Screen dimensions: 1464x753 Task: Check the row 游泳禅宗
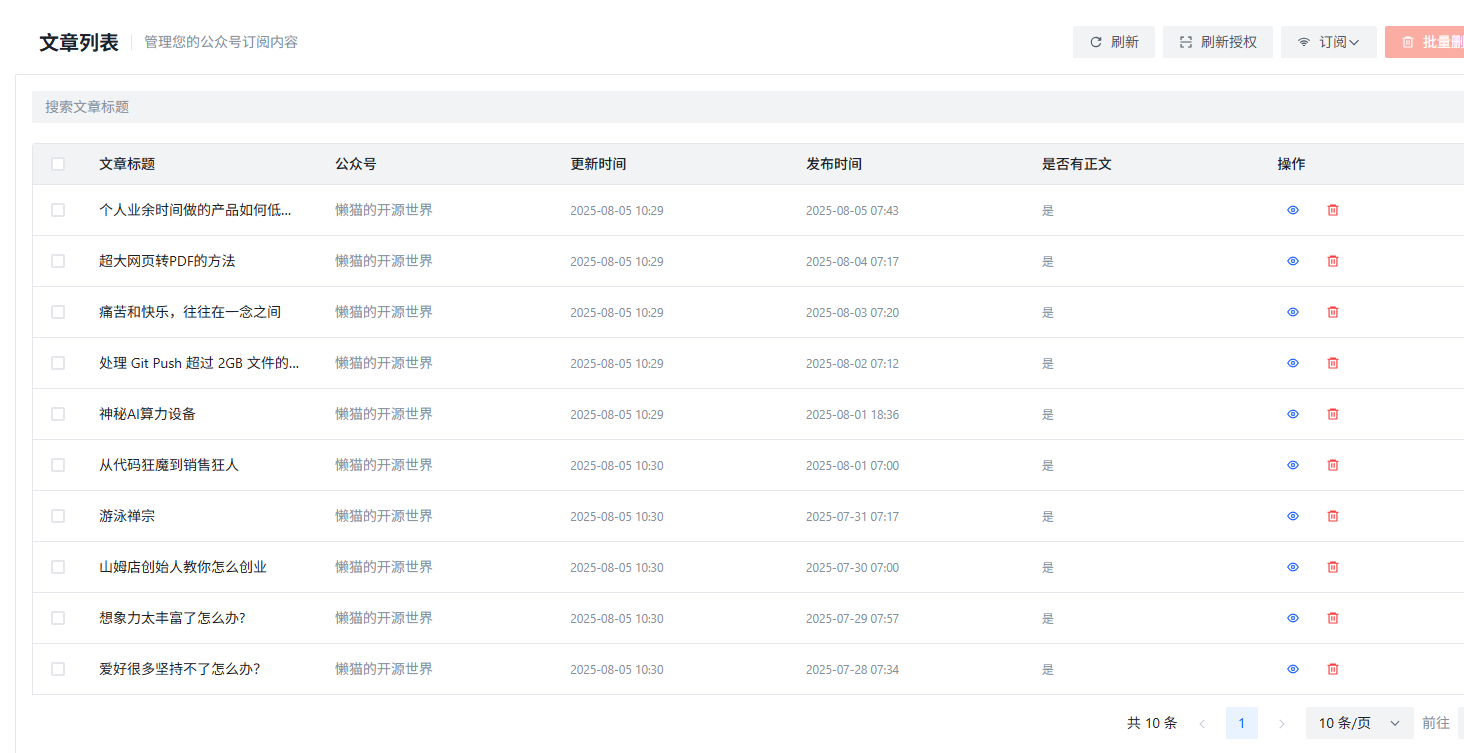pos(58,516)
